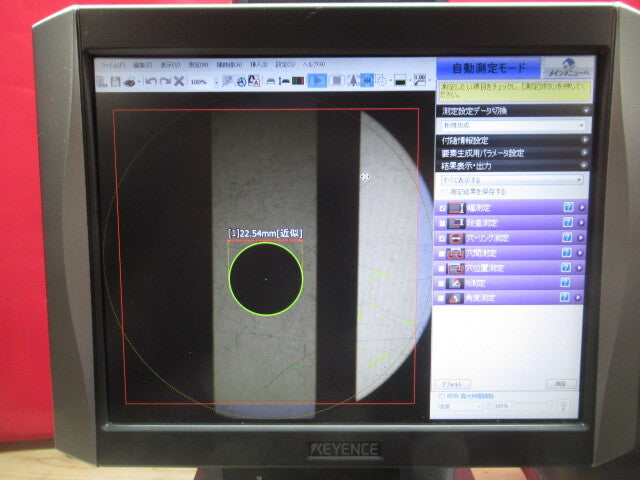Click the light bulb icon at panel bottom
Screen dimensions: 640x480
564,405
